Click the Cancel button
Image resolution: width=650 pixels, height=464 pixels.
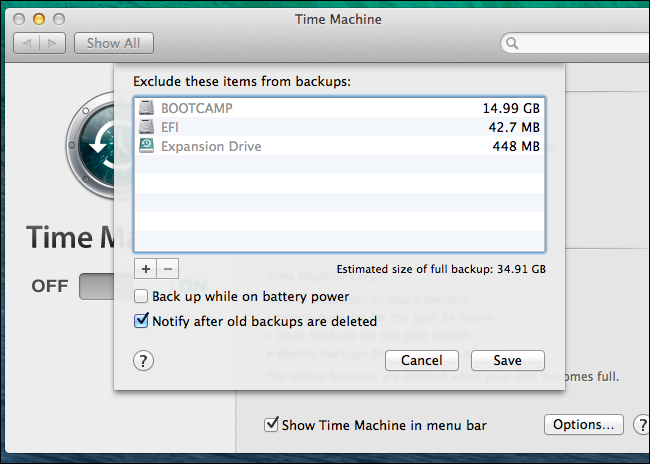pos(422,360)
